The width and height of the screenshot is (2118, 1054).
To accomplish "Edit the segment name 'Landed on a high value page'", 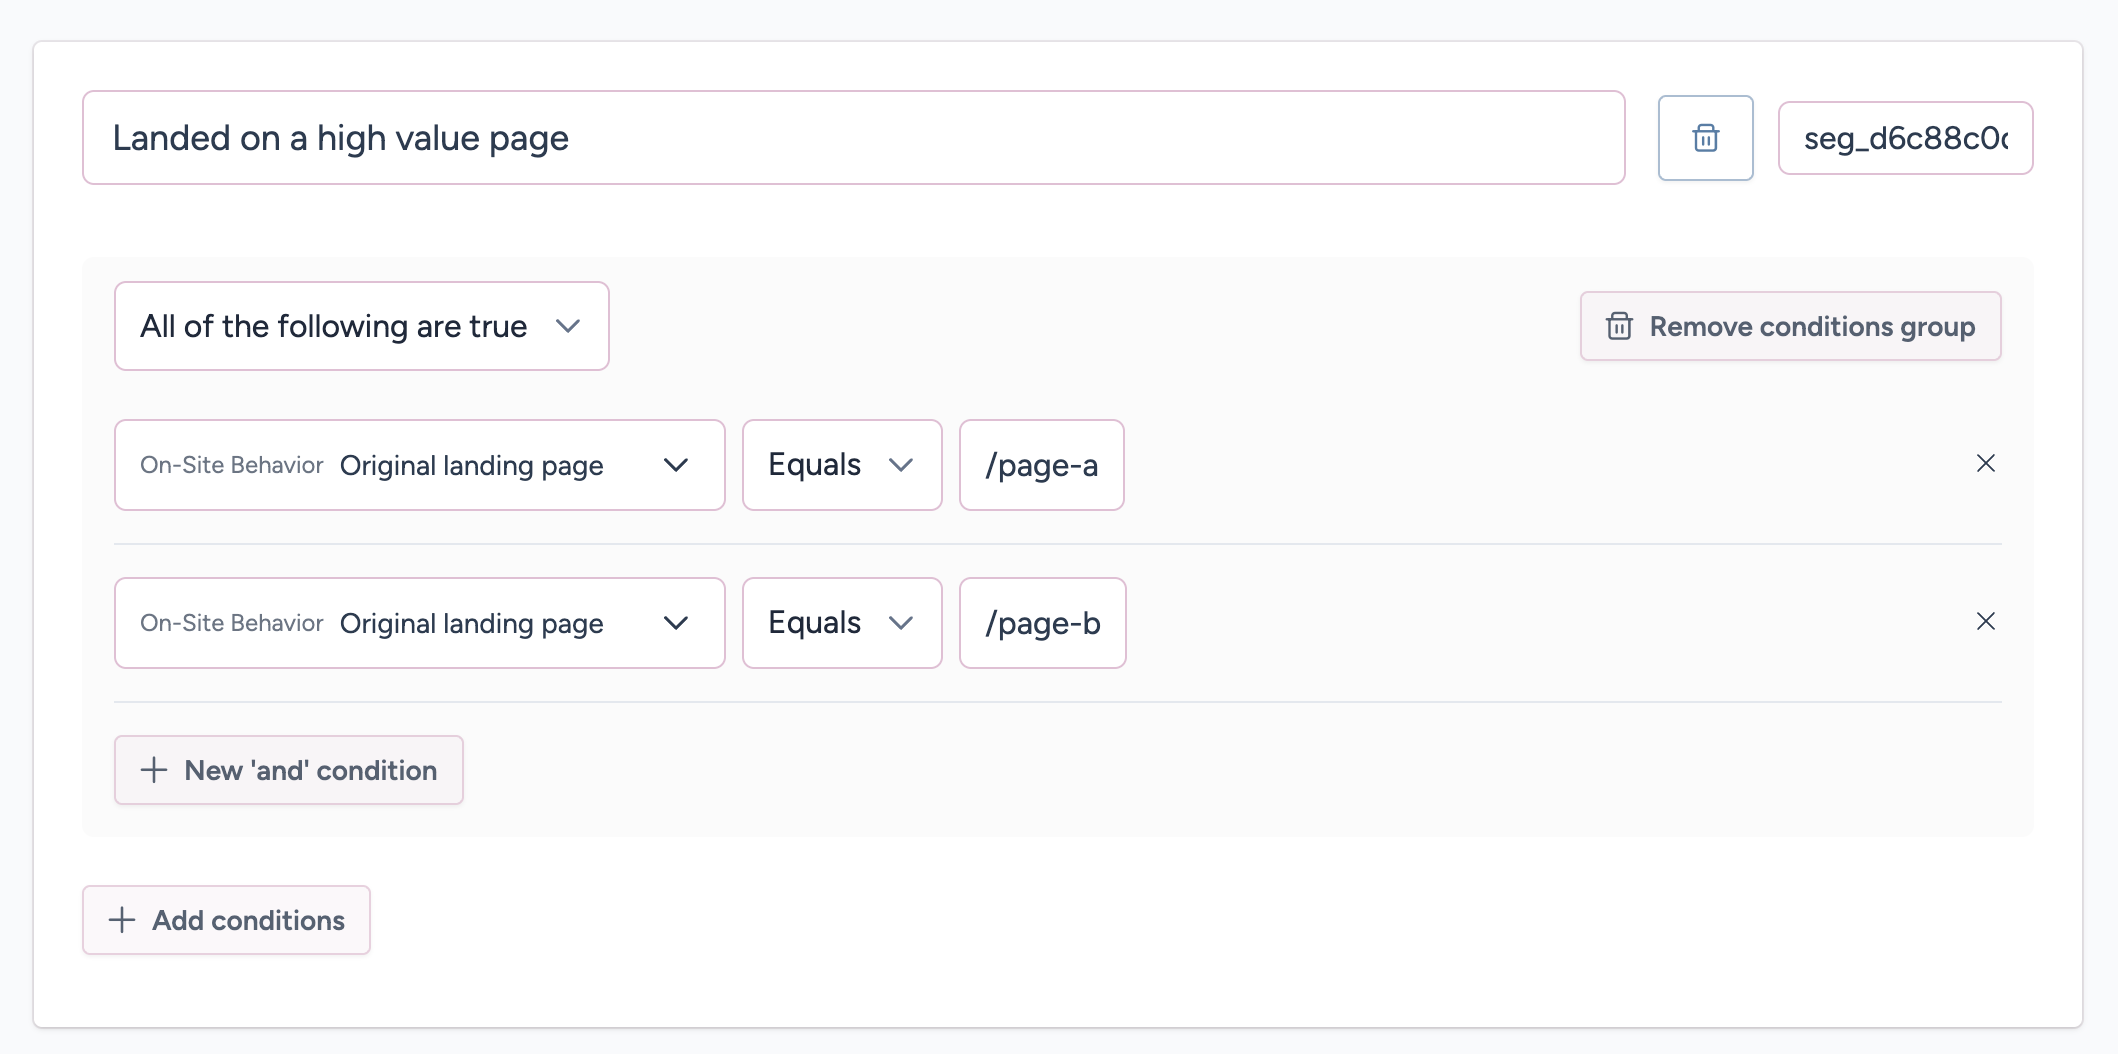I will 852,138.
